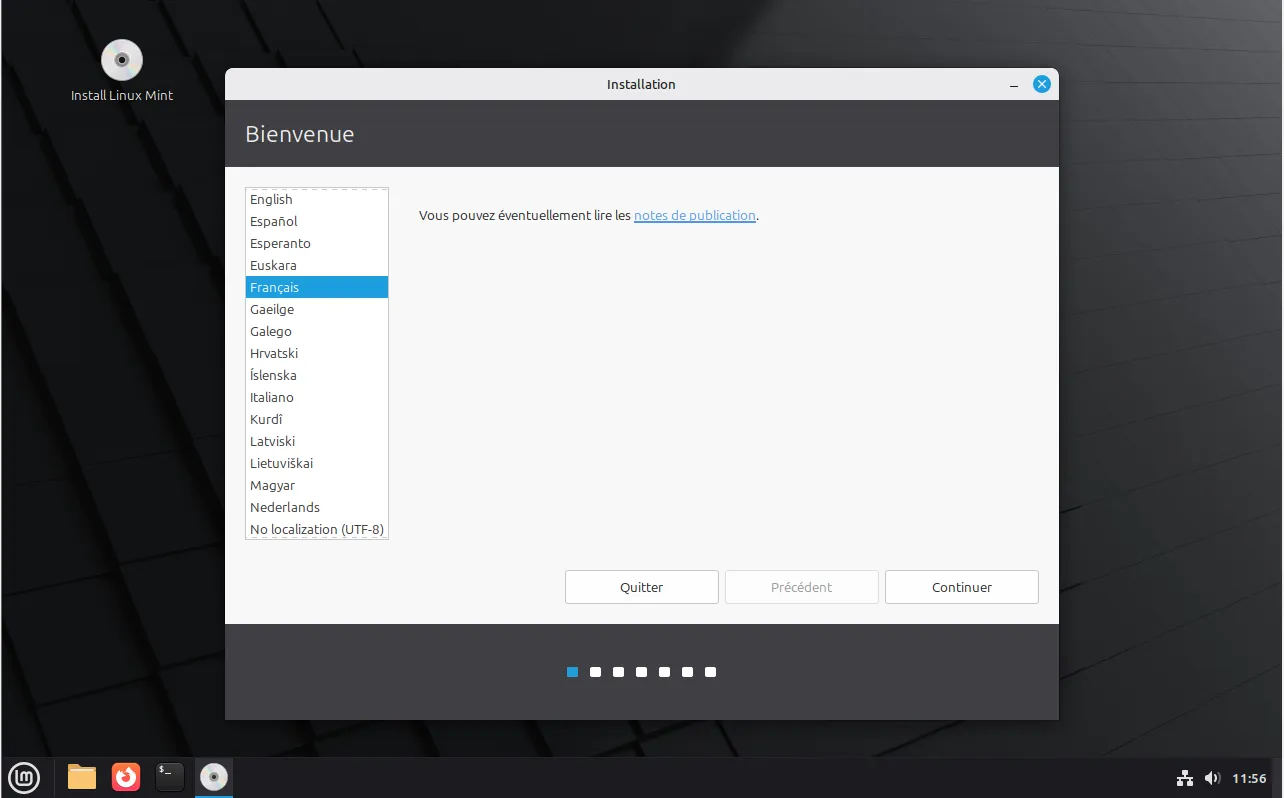1284x798 pixels.
Task: Launch the Files manager from the panel
Action: [x=82, y=777]
